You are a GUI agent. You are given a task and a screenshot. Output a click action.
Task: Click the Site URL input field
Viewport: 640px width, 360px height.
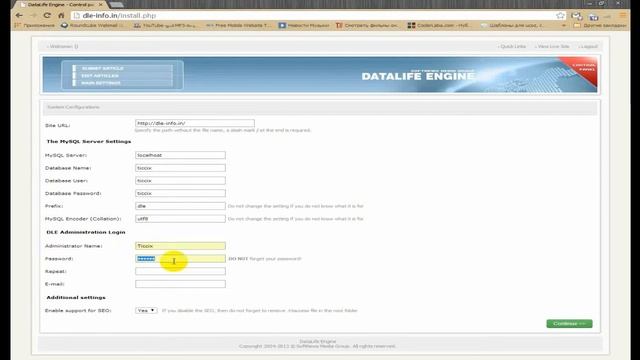[195, 123]
